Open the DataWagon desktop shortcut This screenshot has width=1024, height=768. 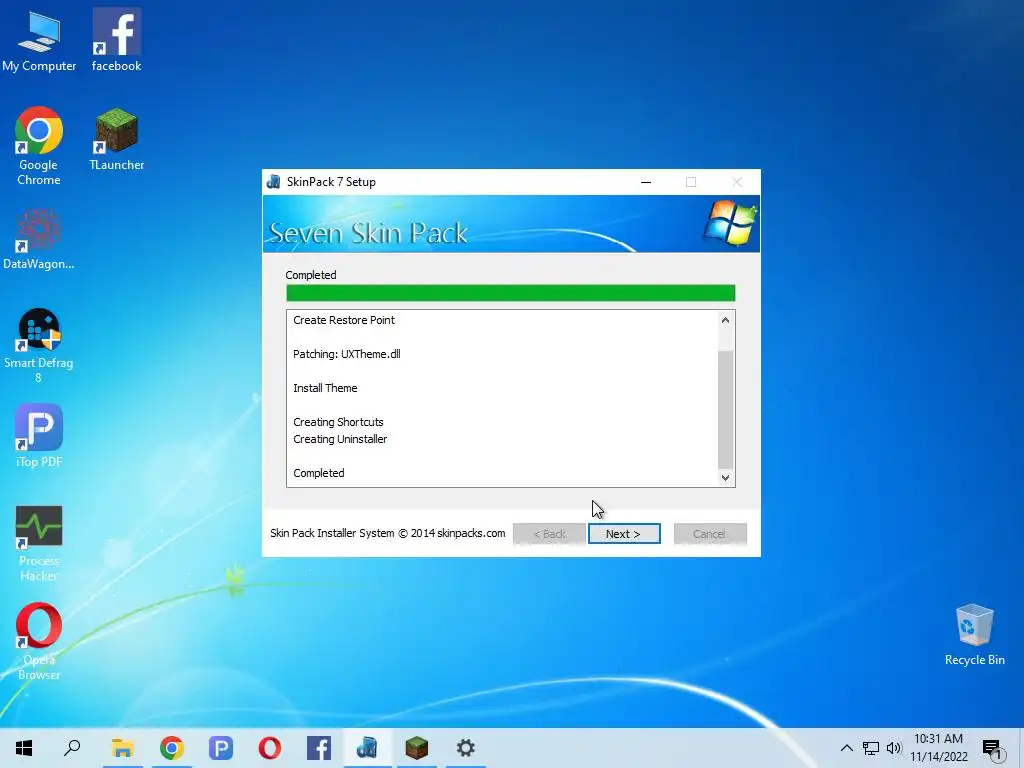[x=39, y=239]
